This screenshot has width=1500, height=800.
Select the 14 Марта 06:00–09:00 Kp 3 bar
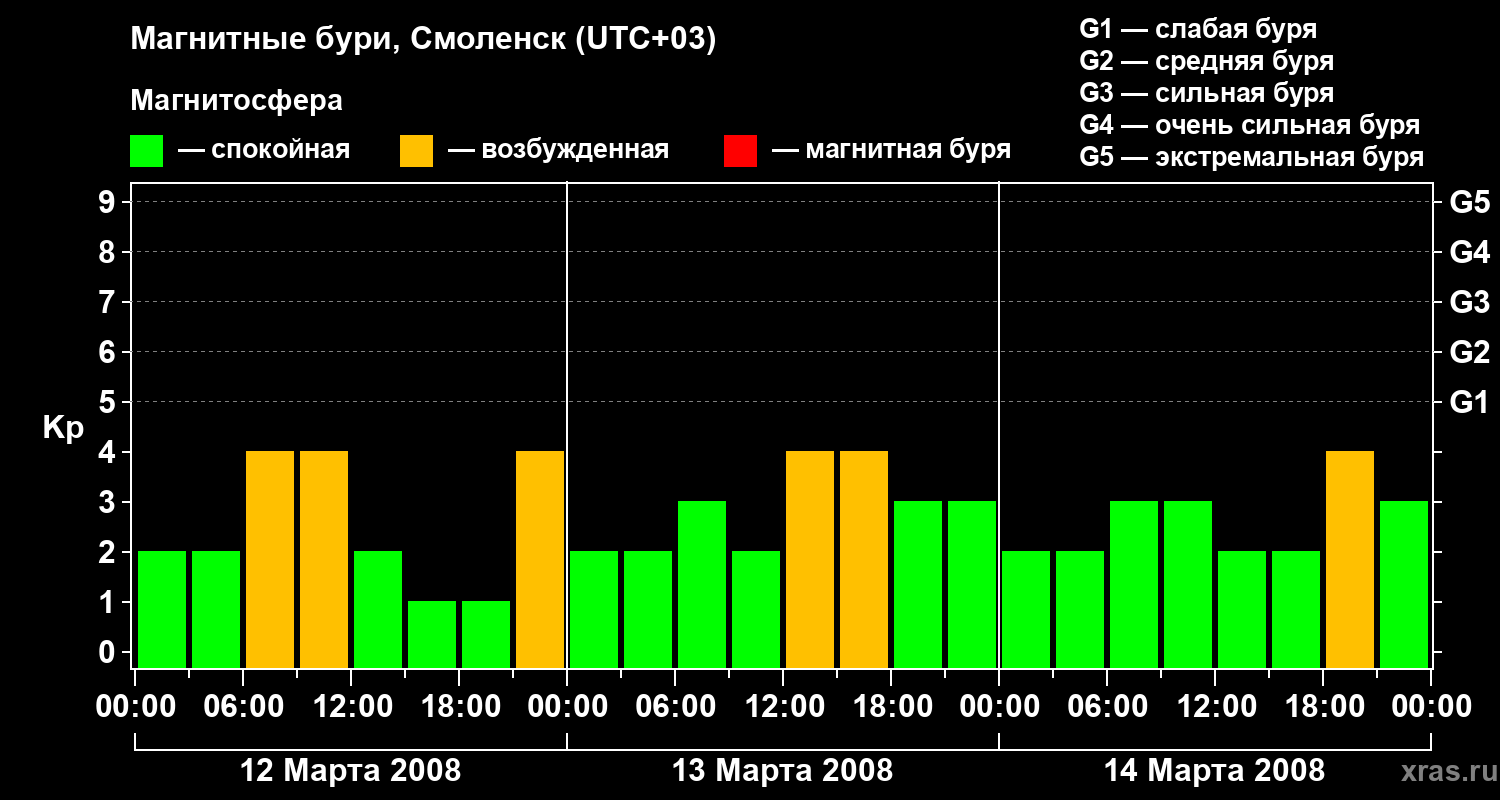[1134, 584]
